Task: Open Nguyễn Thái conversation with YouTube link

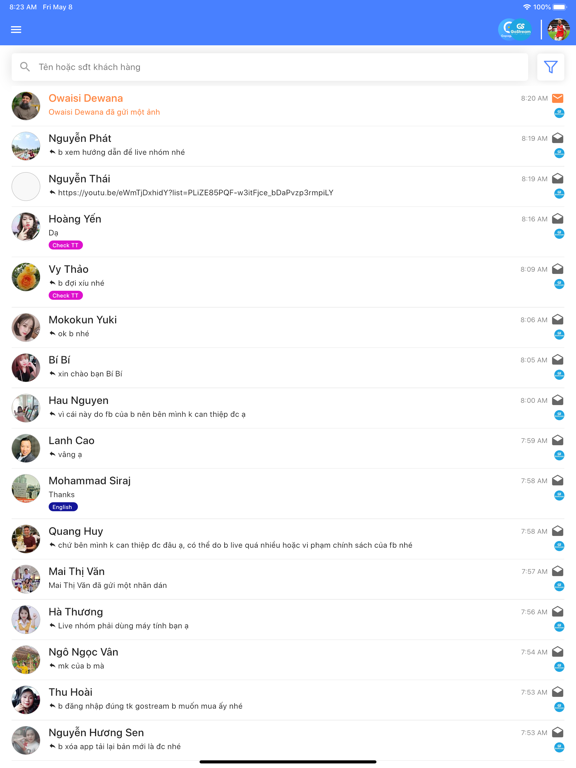Action: coord(288,186)
